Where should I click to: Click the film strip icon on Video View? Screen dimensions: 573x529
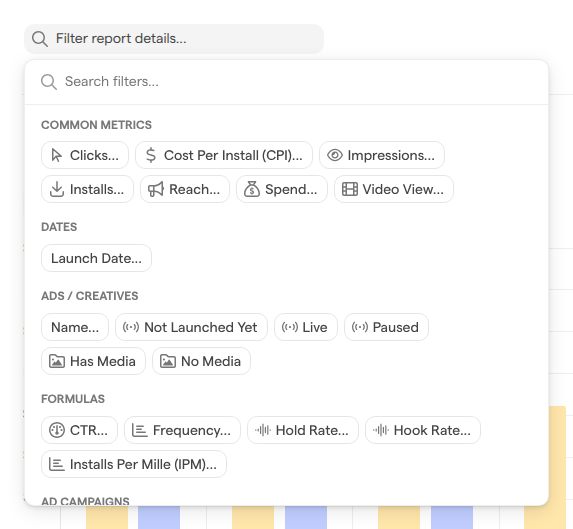[x=350, y=189]
